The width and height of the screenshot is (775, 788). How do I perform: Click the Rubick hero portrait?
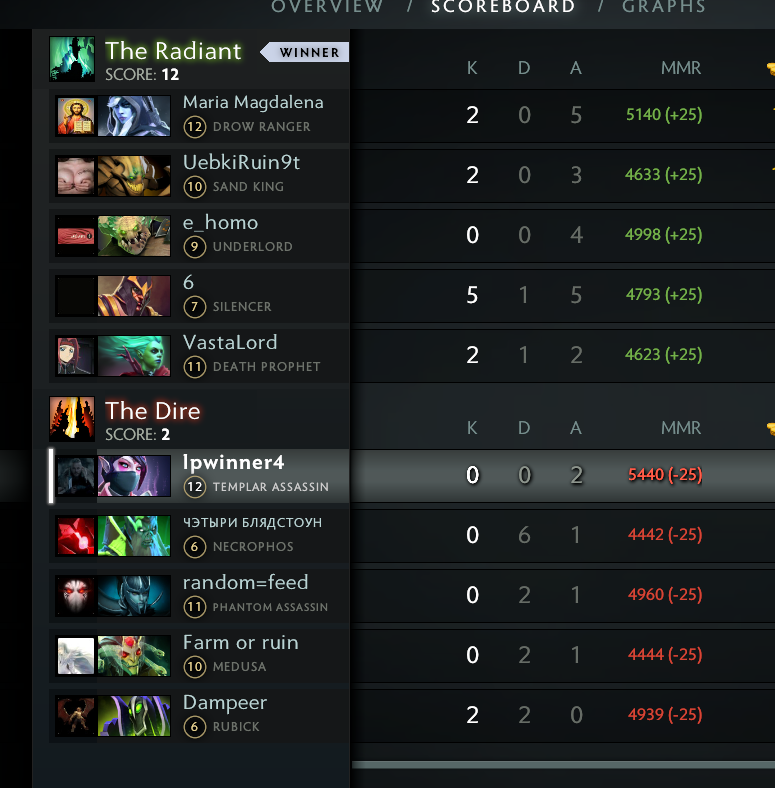(134, 716)
